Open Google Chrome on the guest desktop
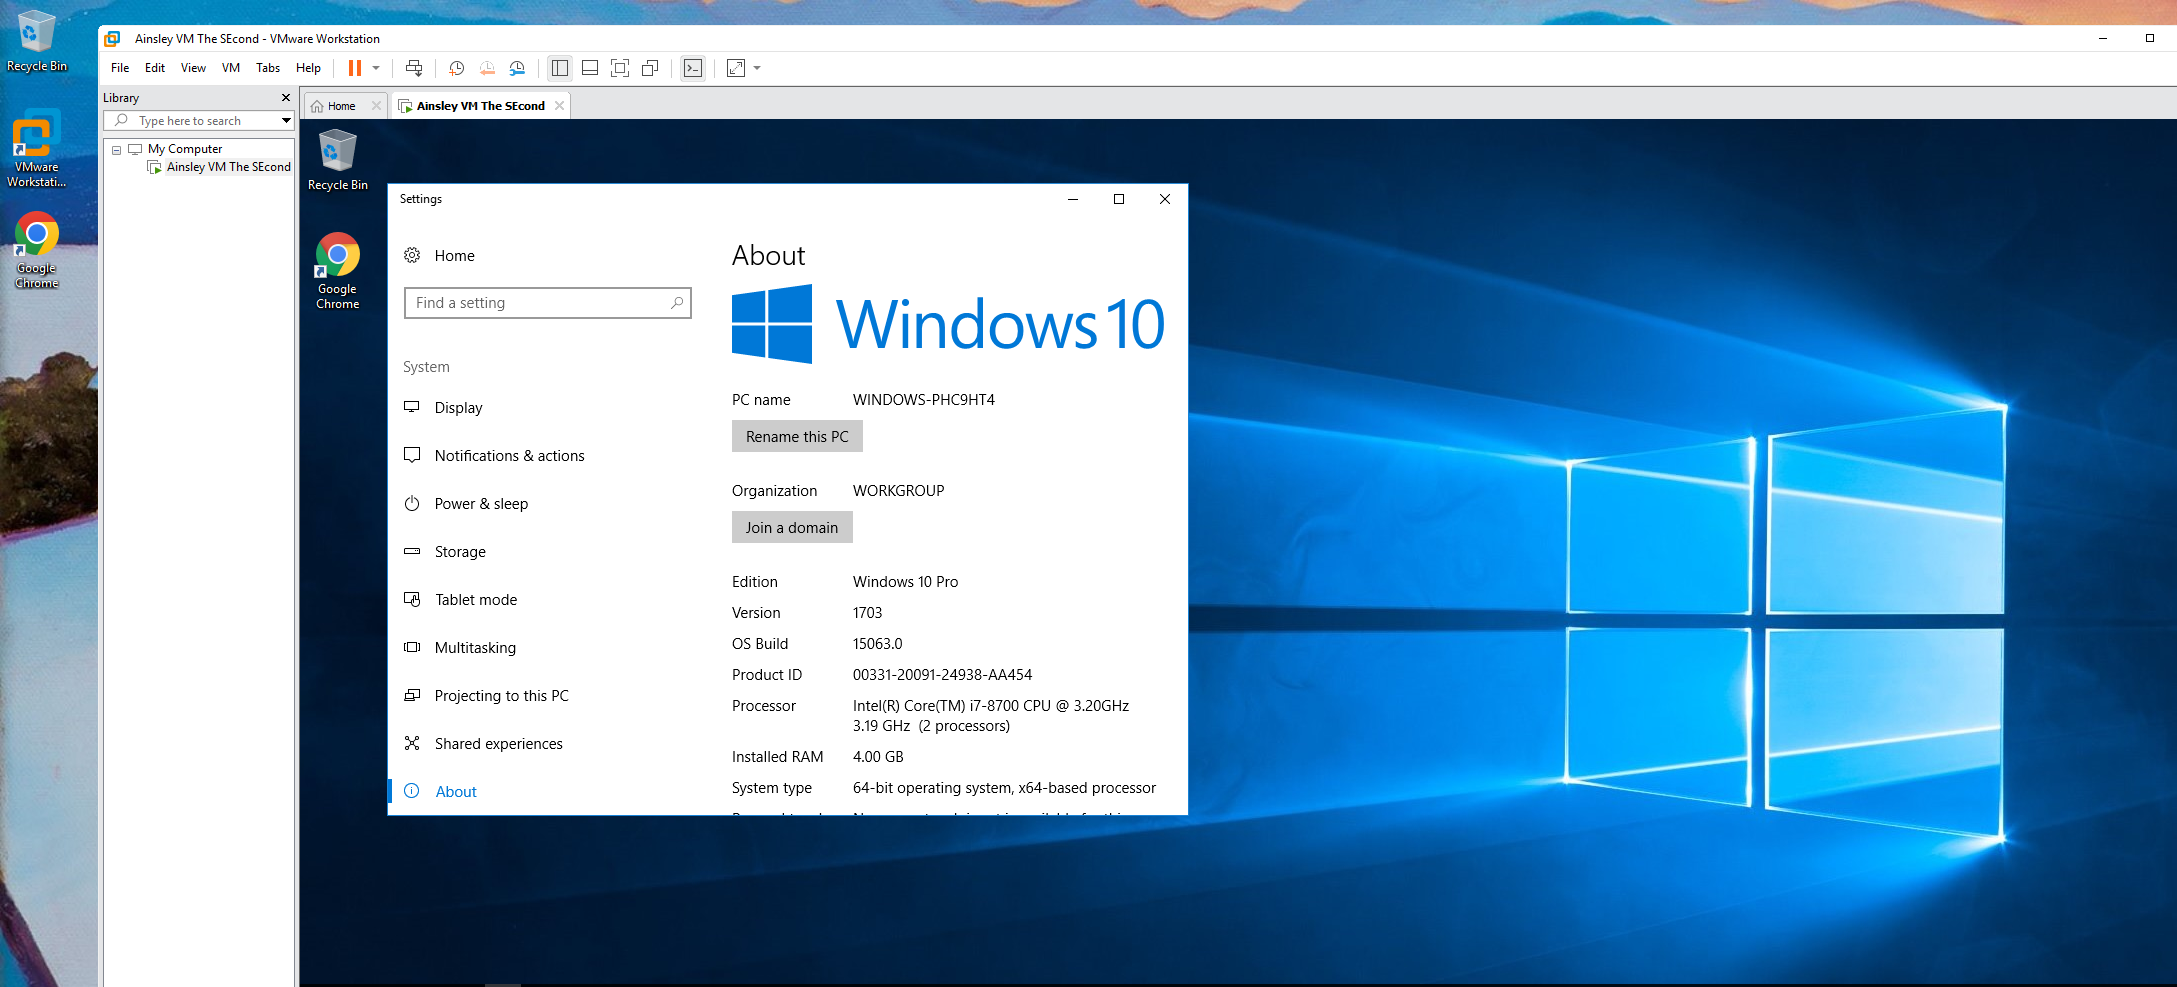 (x=337, y=271)
